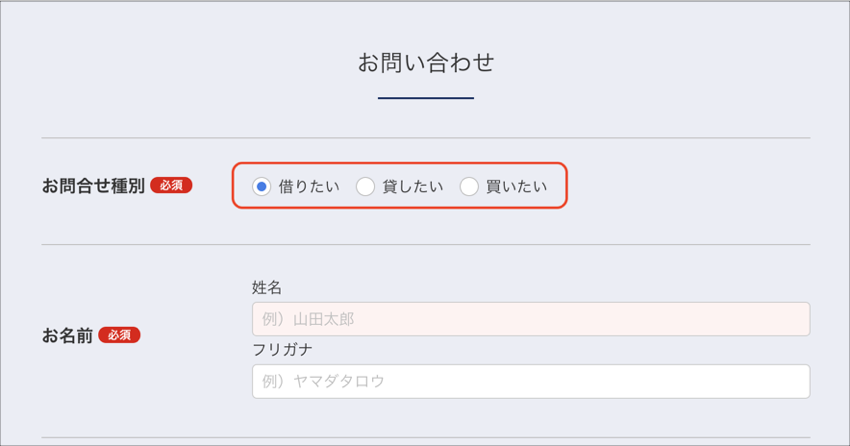The image size is (850, 446).
Task: Click the お問合せ種別 section label
Action: tap(93, 185)
